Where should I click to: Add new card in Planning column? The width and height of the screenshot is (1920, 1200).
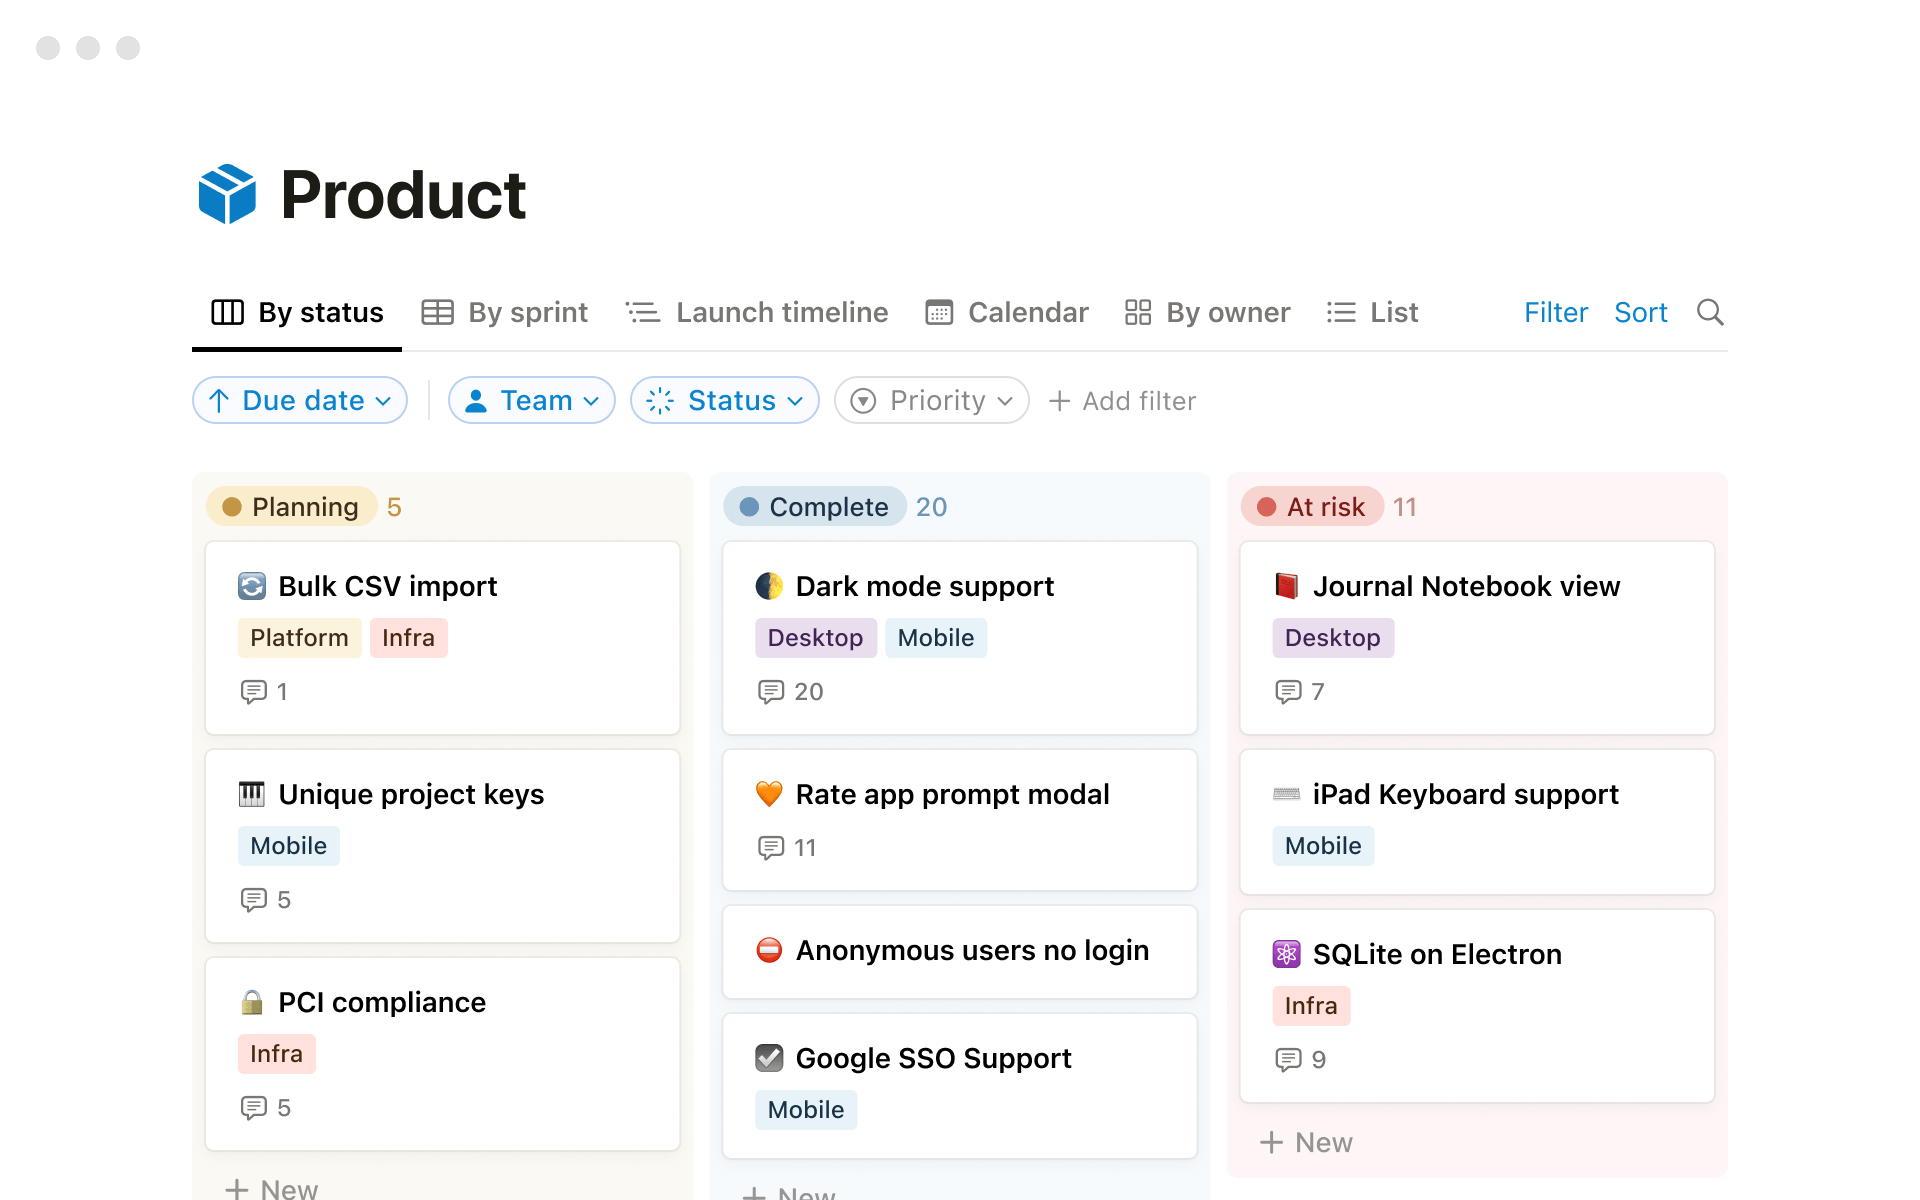(x=272, y=1188)
